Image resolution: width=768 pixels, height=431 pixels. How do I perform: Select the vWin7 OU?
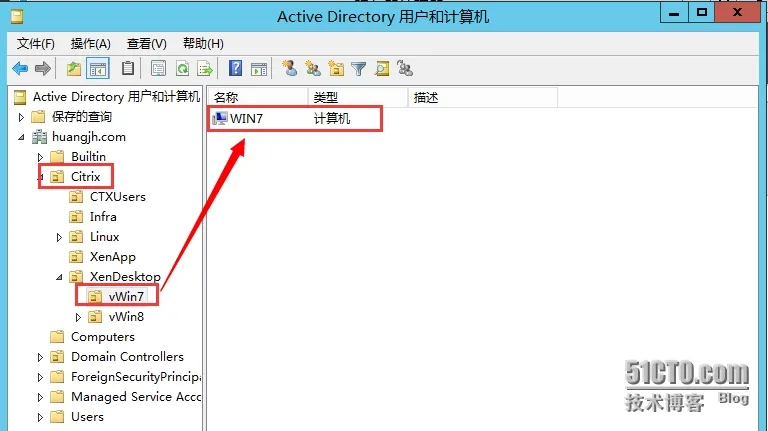[126, 297]
